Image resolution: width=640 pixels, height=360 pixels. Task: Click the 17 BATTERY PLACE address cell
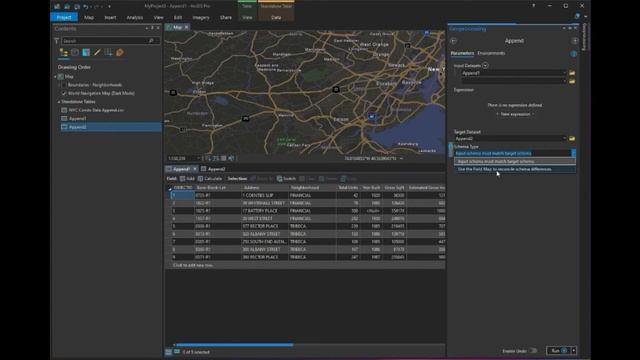click(265, 211)
